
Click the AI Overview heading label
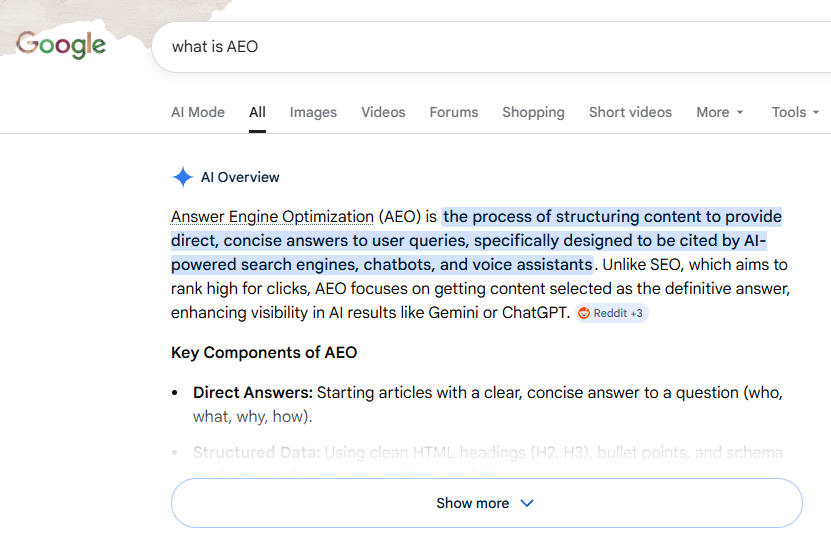240,177
